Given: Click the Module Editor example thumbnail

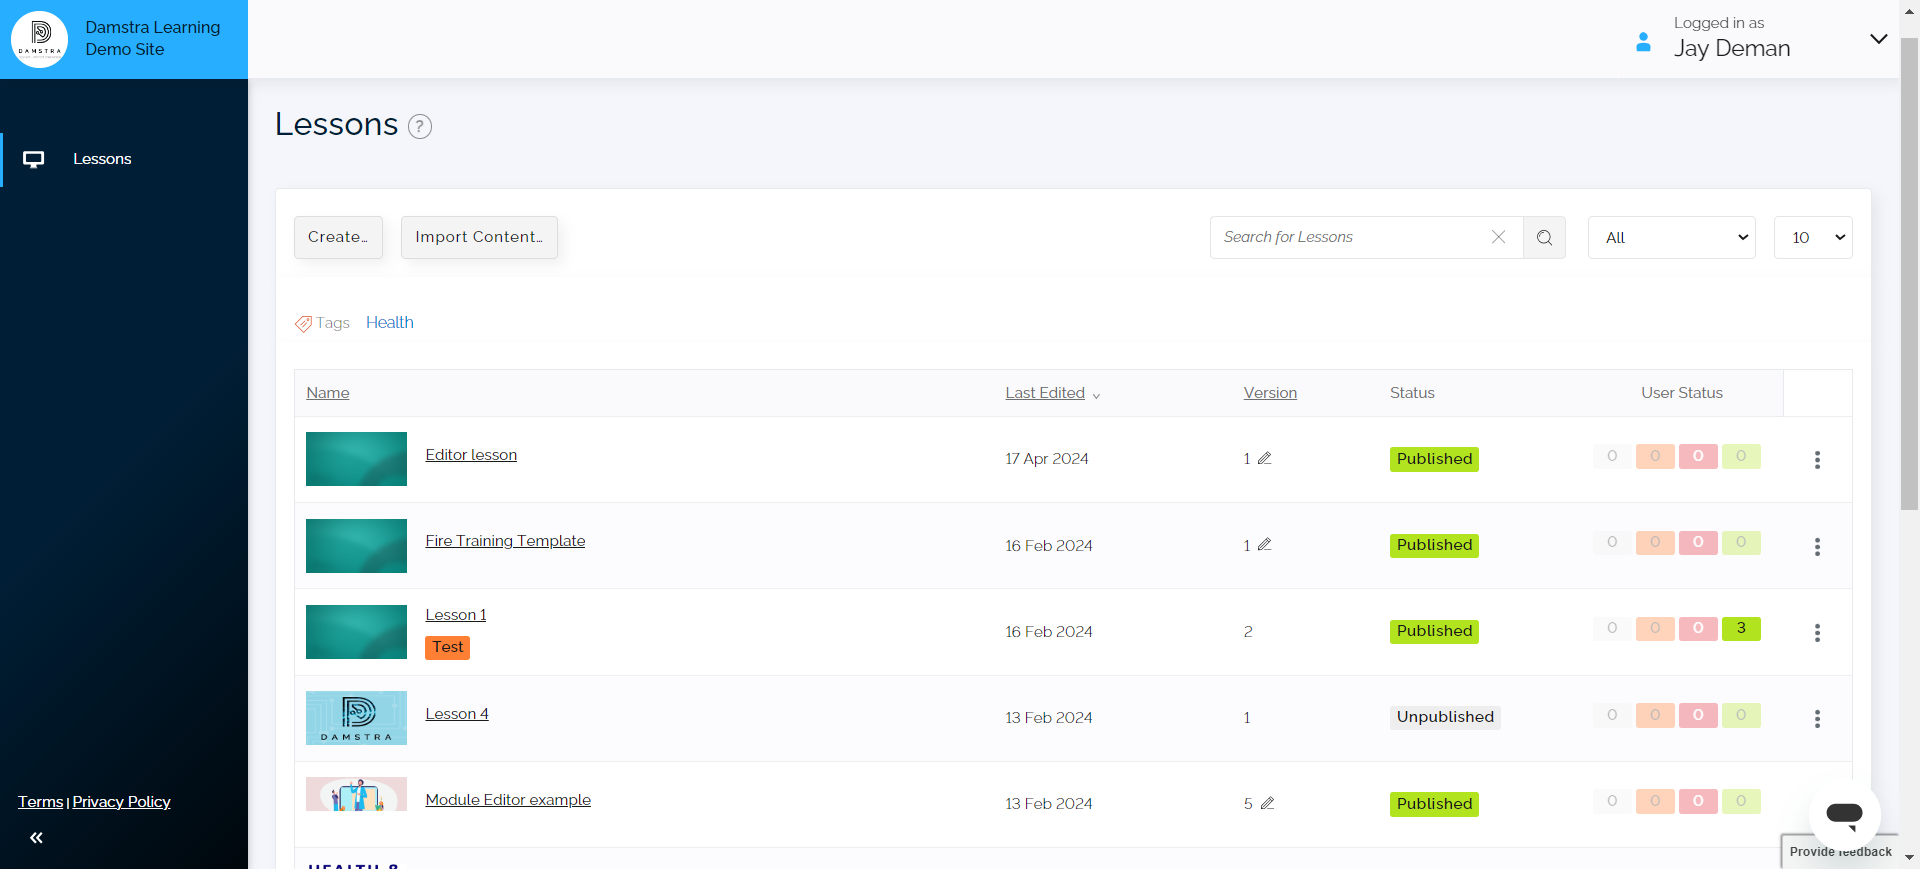Looking at the screenshot, I should (x=356, y=794).
